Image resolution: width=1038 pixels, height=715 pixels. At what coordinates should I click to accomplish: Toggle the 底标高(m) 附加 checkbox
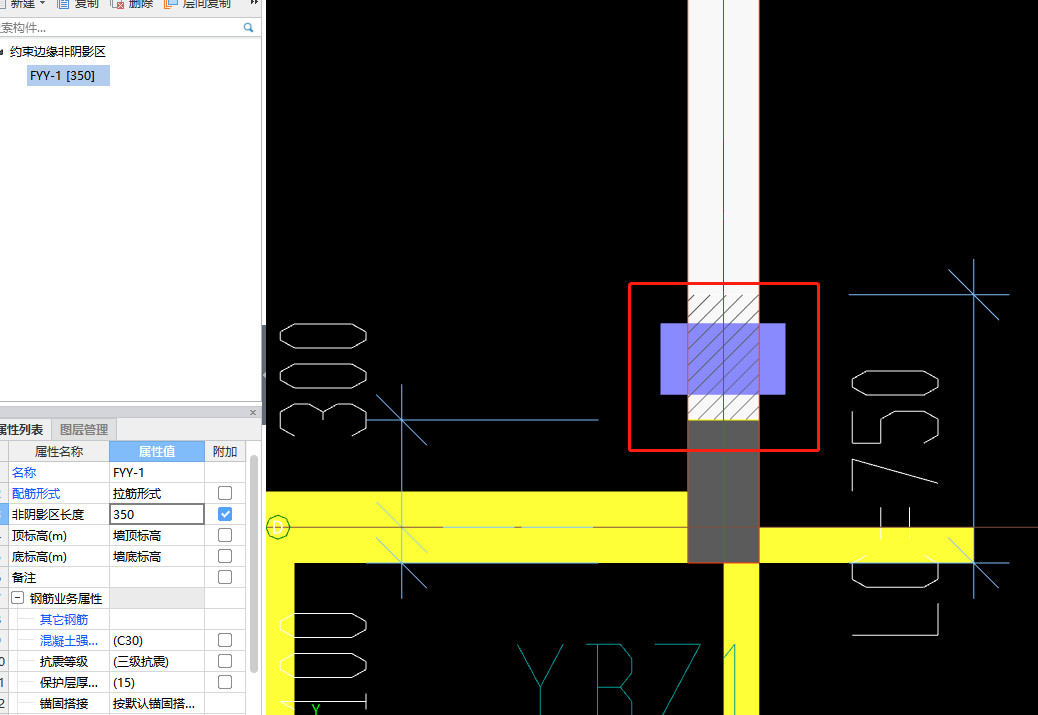click(x=225, y=556)
